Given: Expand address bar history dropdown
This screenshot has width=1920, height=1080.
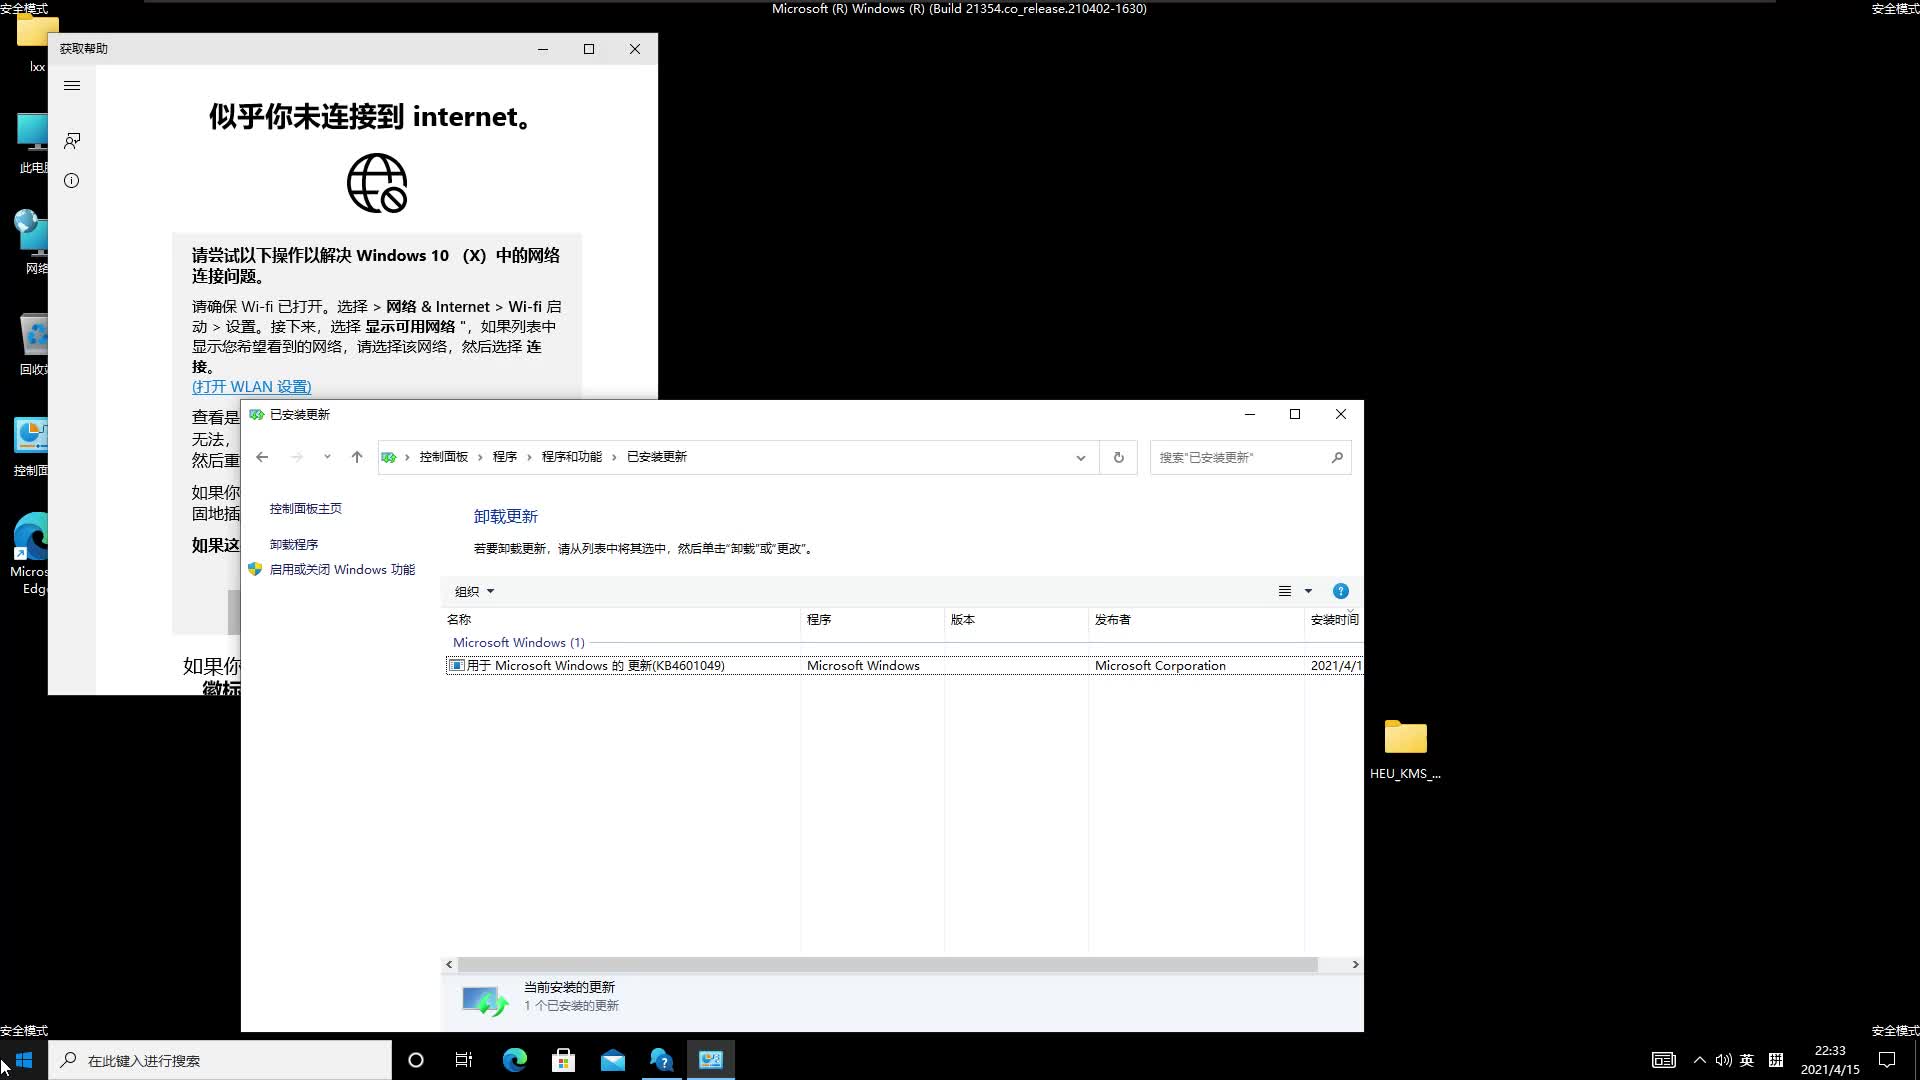Looking at the screenshot, I should (1081, 458).
